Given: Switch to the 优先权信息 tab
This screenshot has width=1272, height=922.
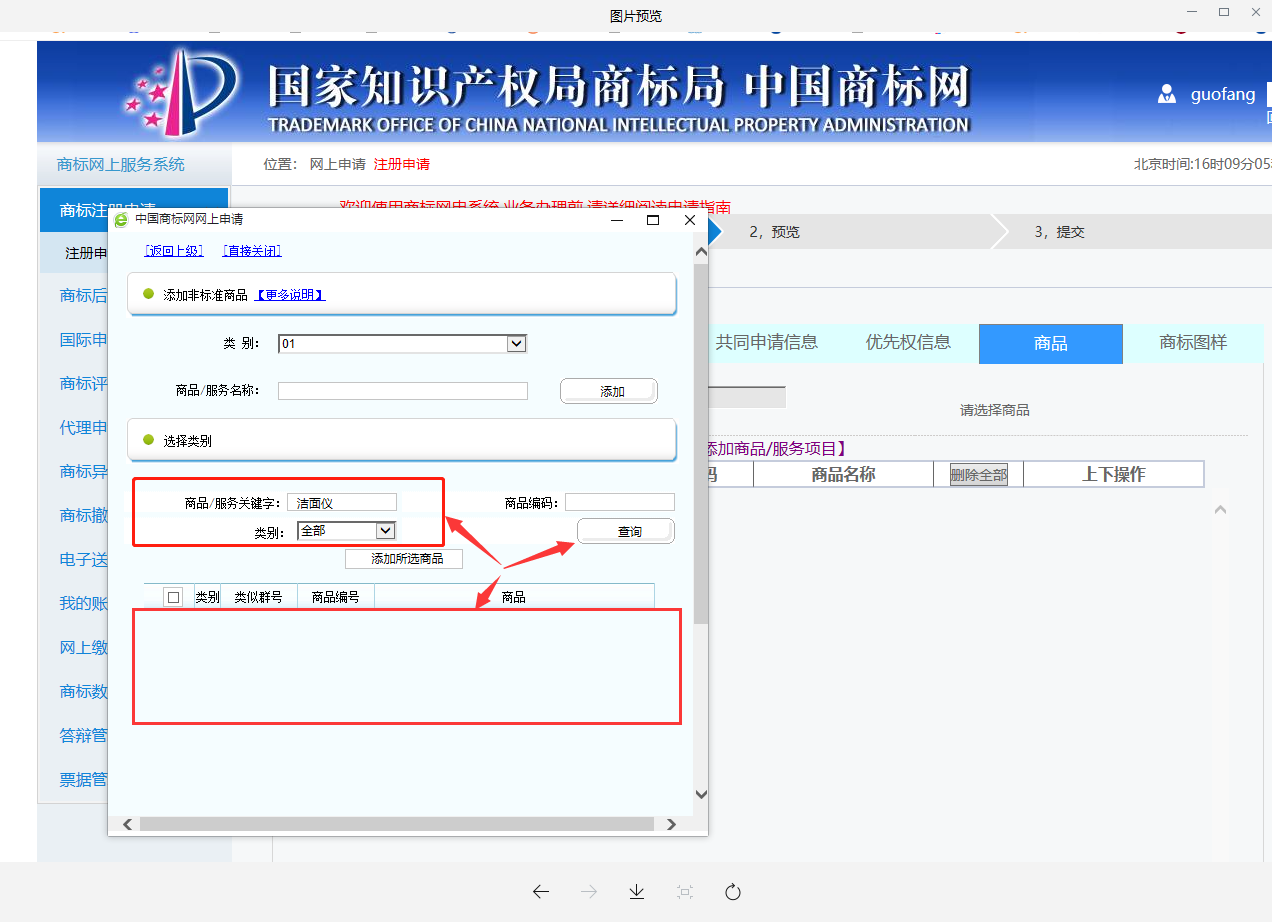Looking at the screenshot, I should coord(908,343).
